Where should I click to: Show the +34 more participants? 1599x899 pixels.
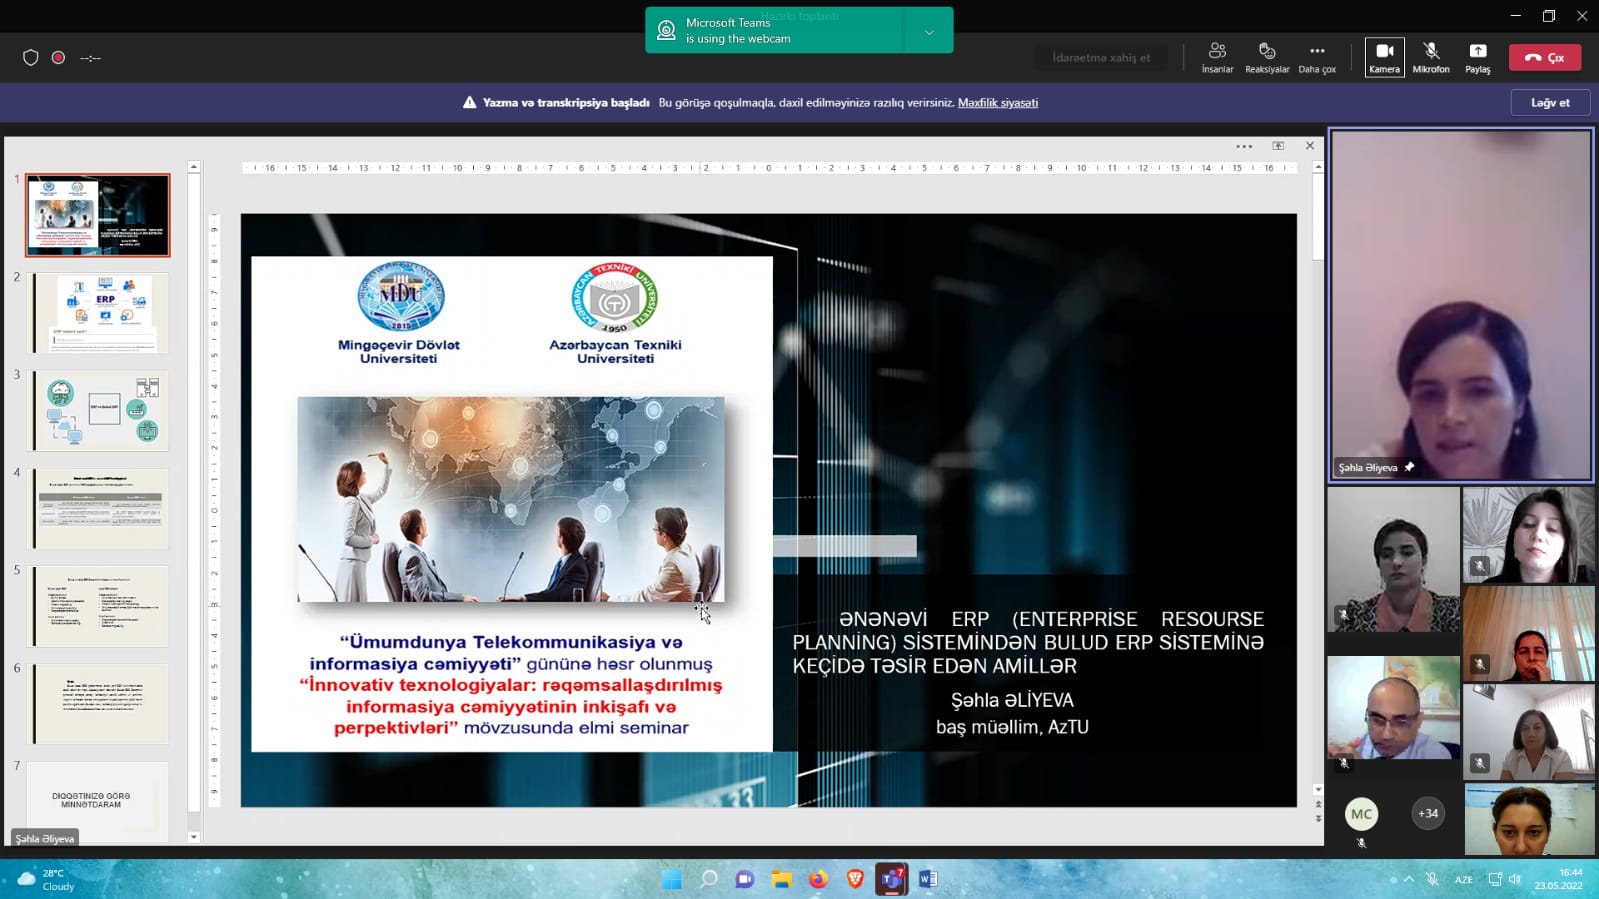(x=1428, y=813)
